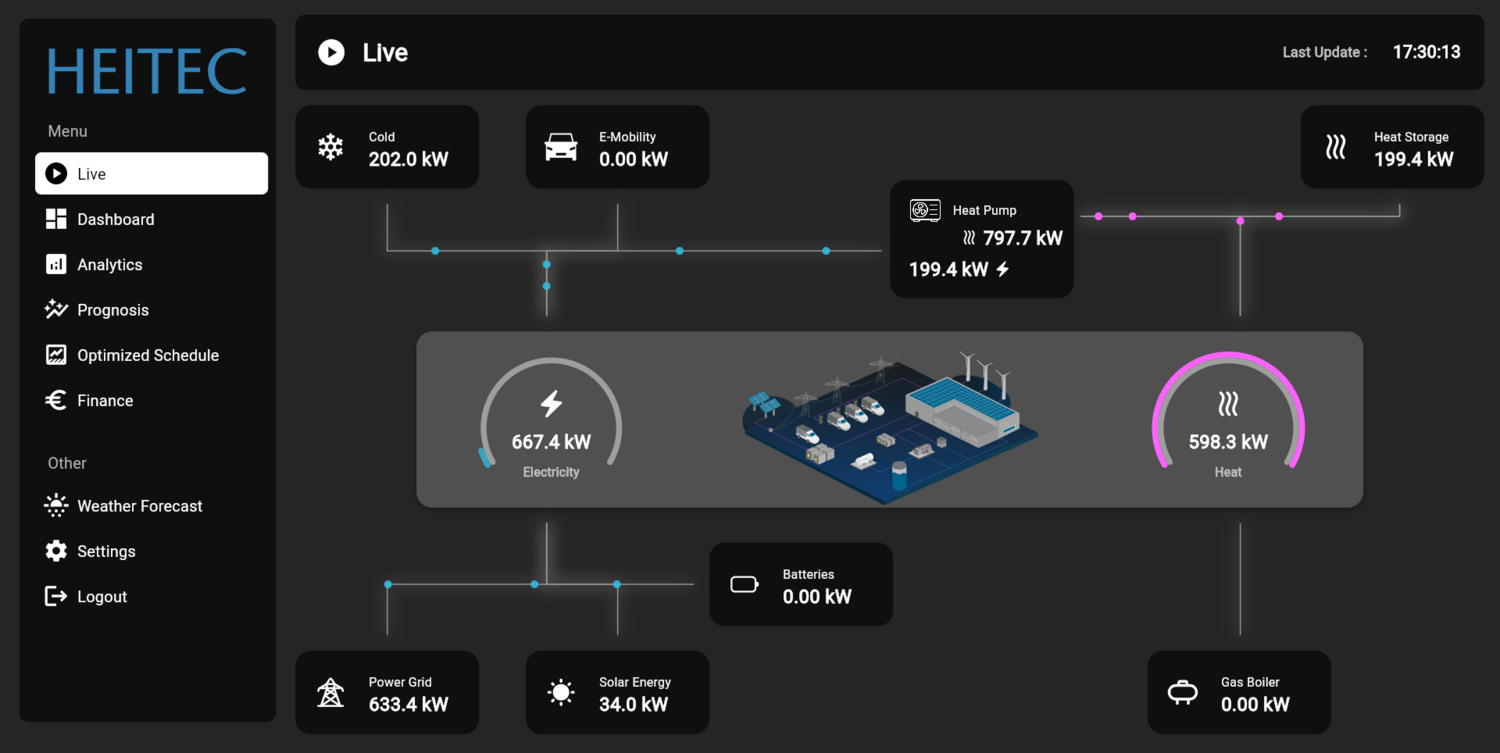1500x753 pixels.
Task: Click the play icon in the Live header
Action: (331, 52)
